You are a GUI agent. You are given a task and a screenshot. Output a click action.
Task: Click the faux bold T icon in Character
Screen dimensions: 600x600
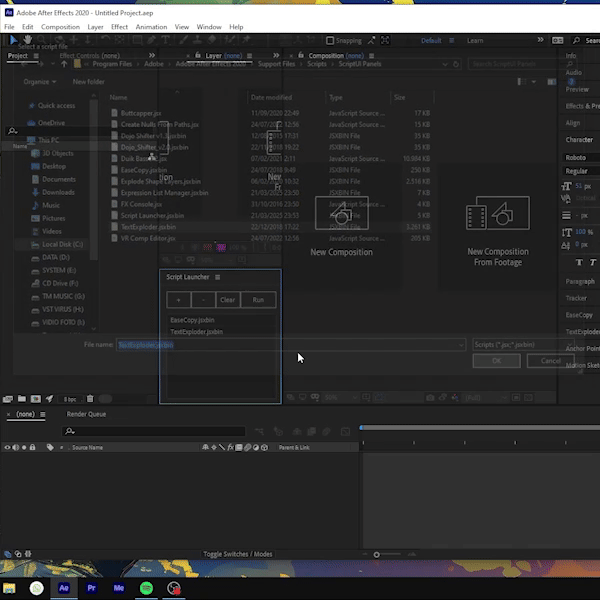pos(579,262)
